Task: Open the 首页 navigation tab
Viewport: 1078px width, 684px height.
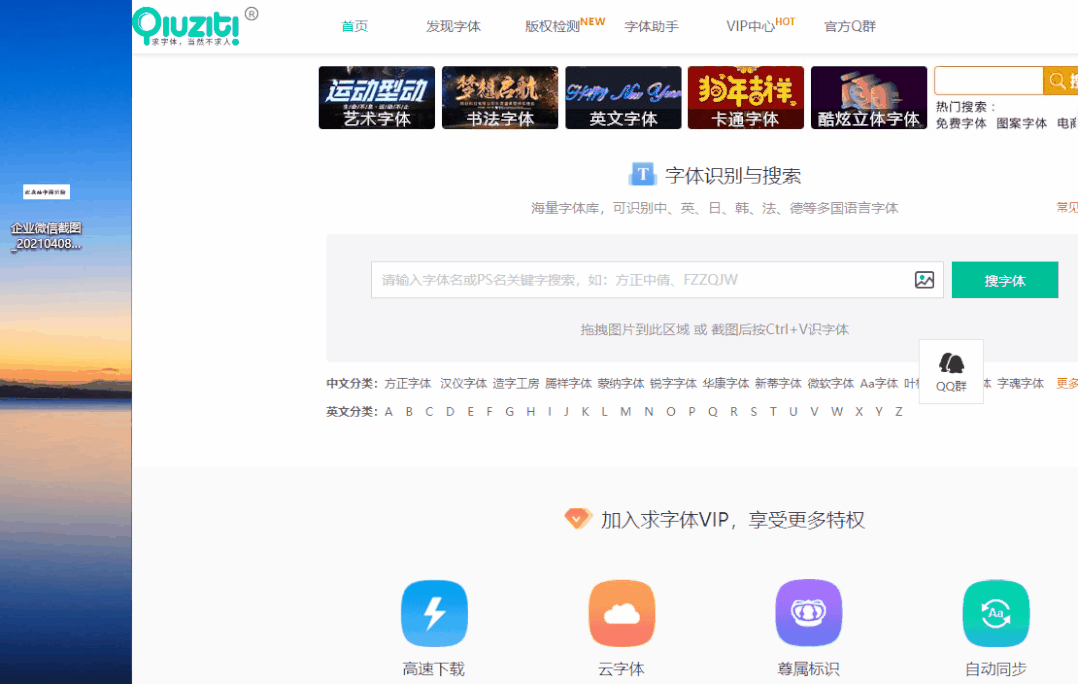Action: 355,26
